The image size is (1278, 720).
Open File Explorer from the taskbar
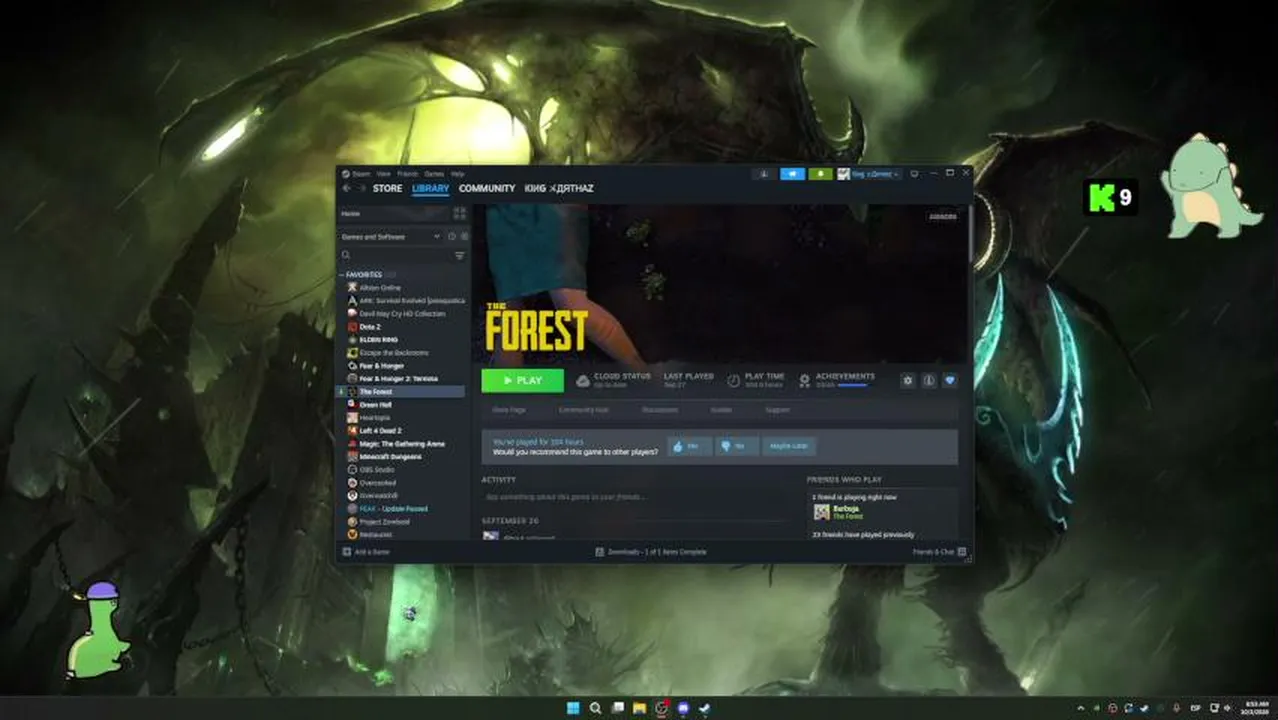point(639,708)
